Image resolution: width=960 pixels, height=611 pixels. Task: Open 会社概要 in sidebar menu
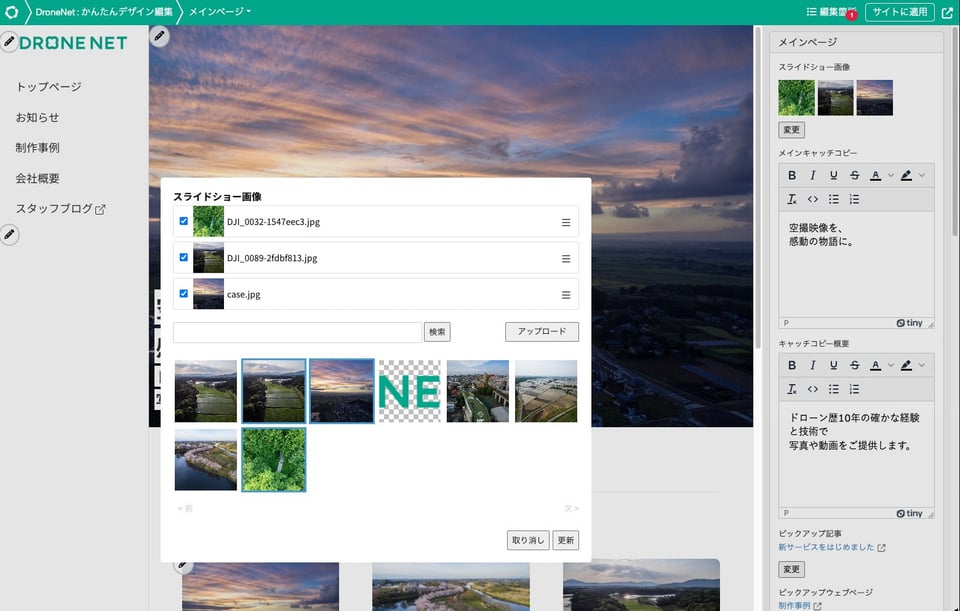click(x=37, y=178)
